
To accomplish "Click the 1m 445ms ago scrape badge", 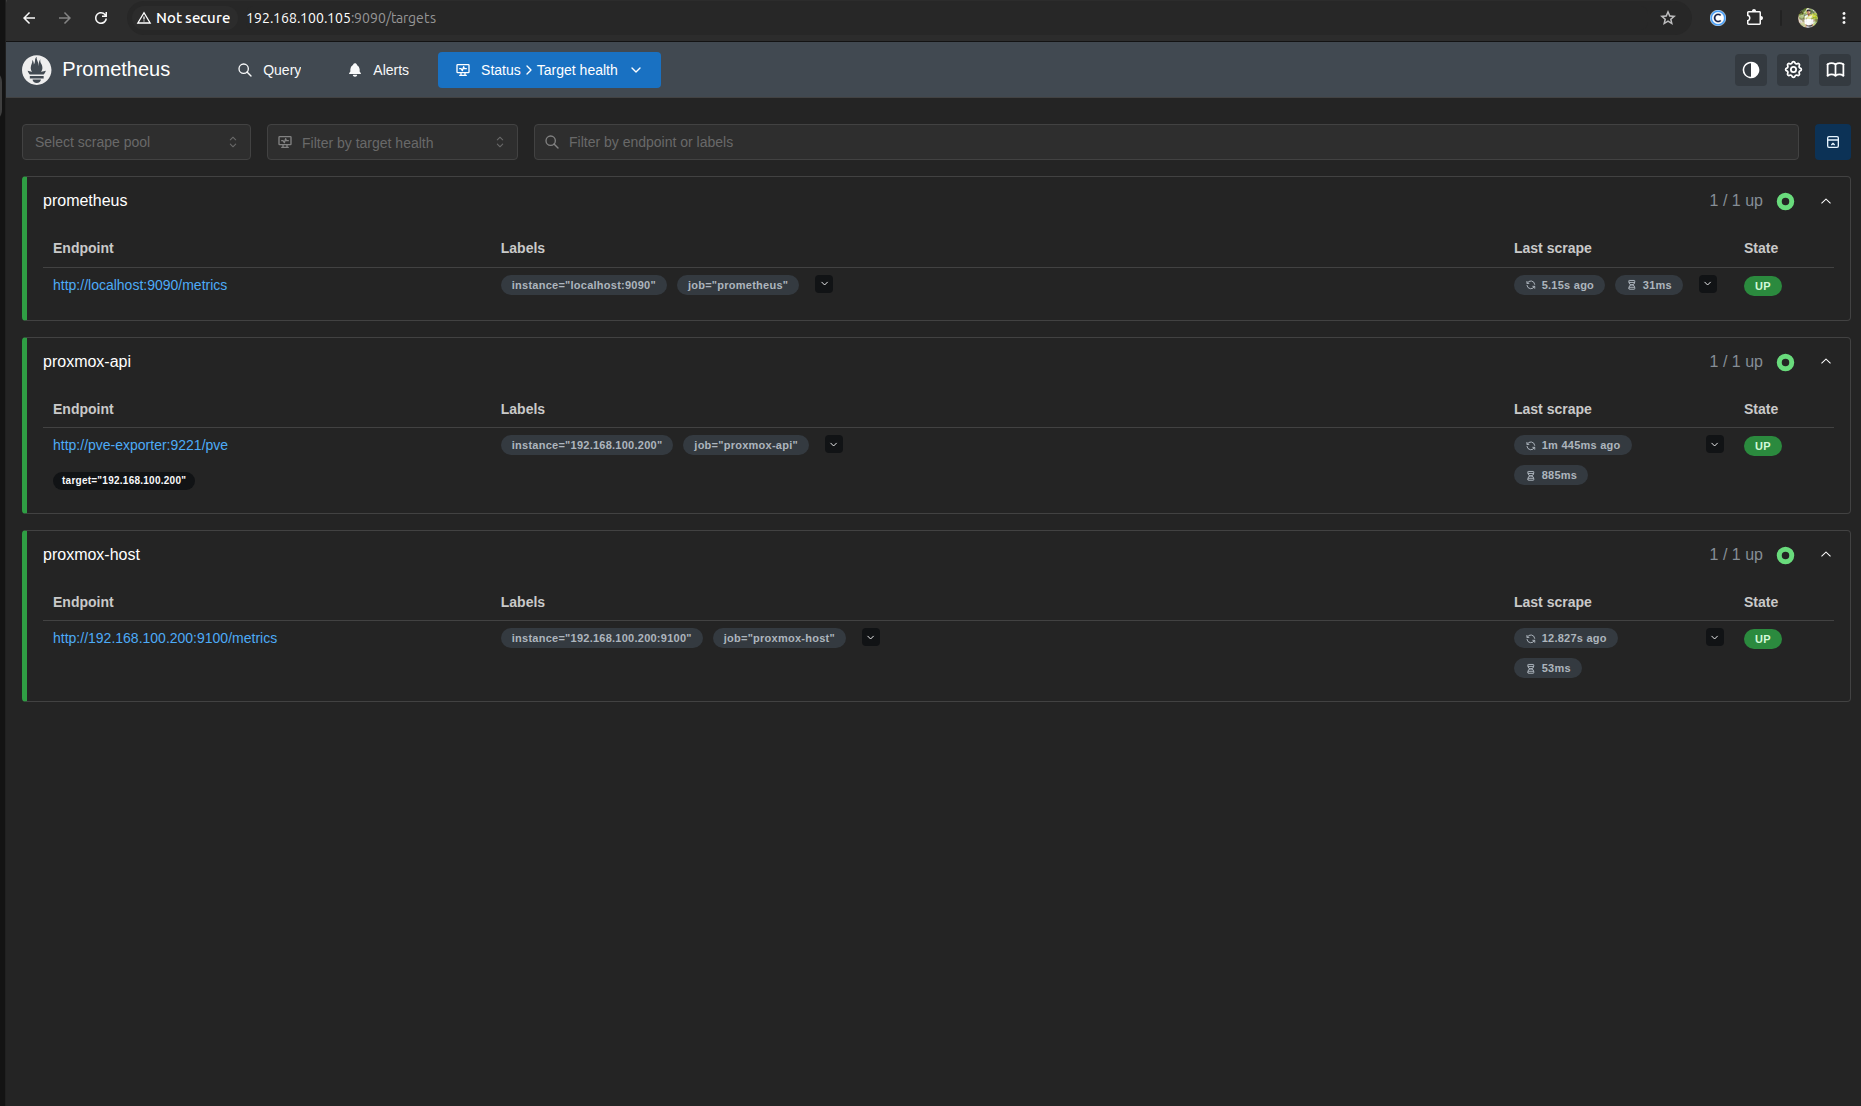I will (x=1572, y=445).
